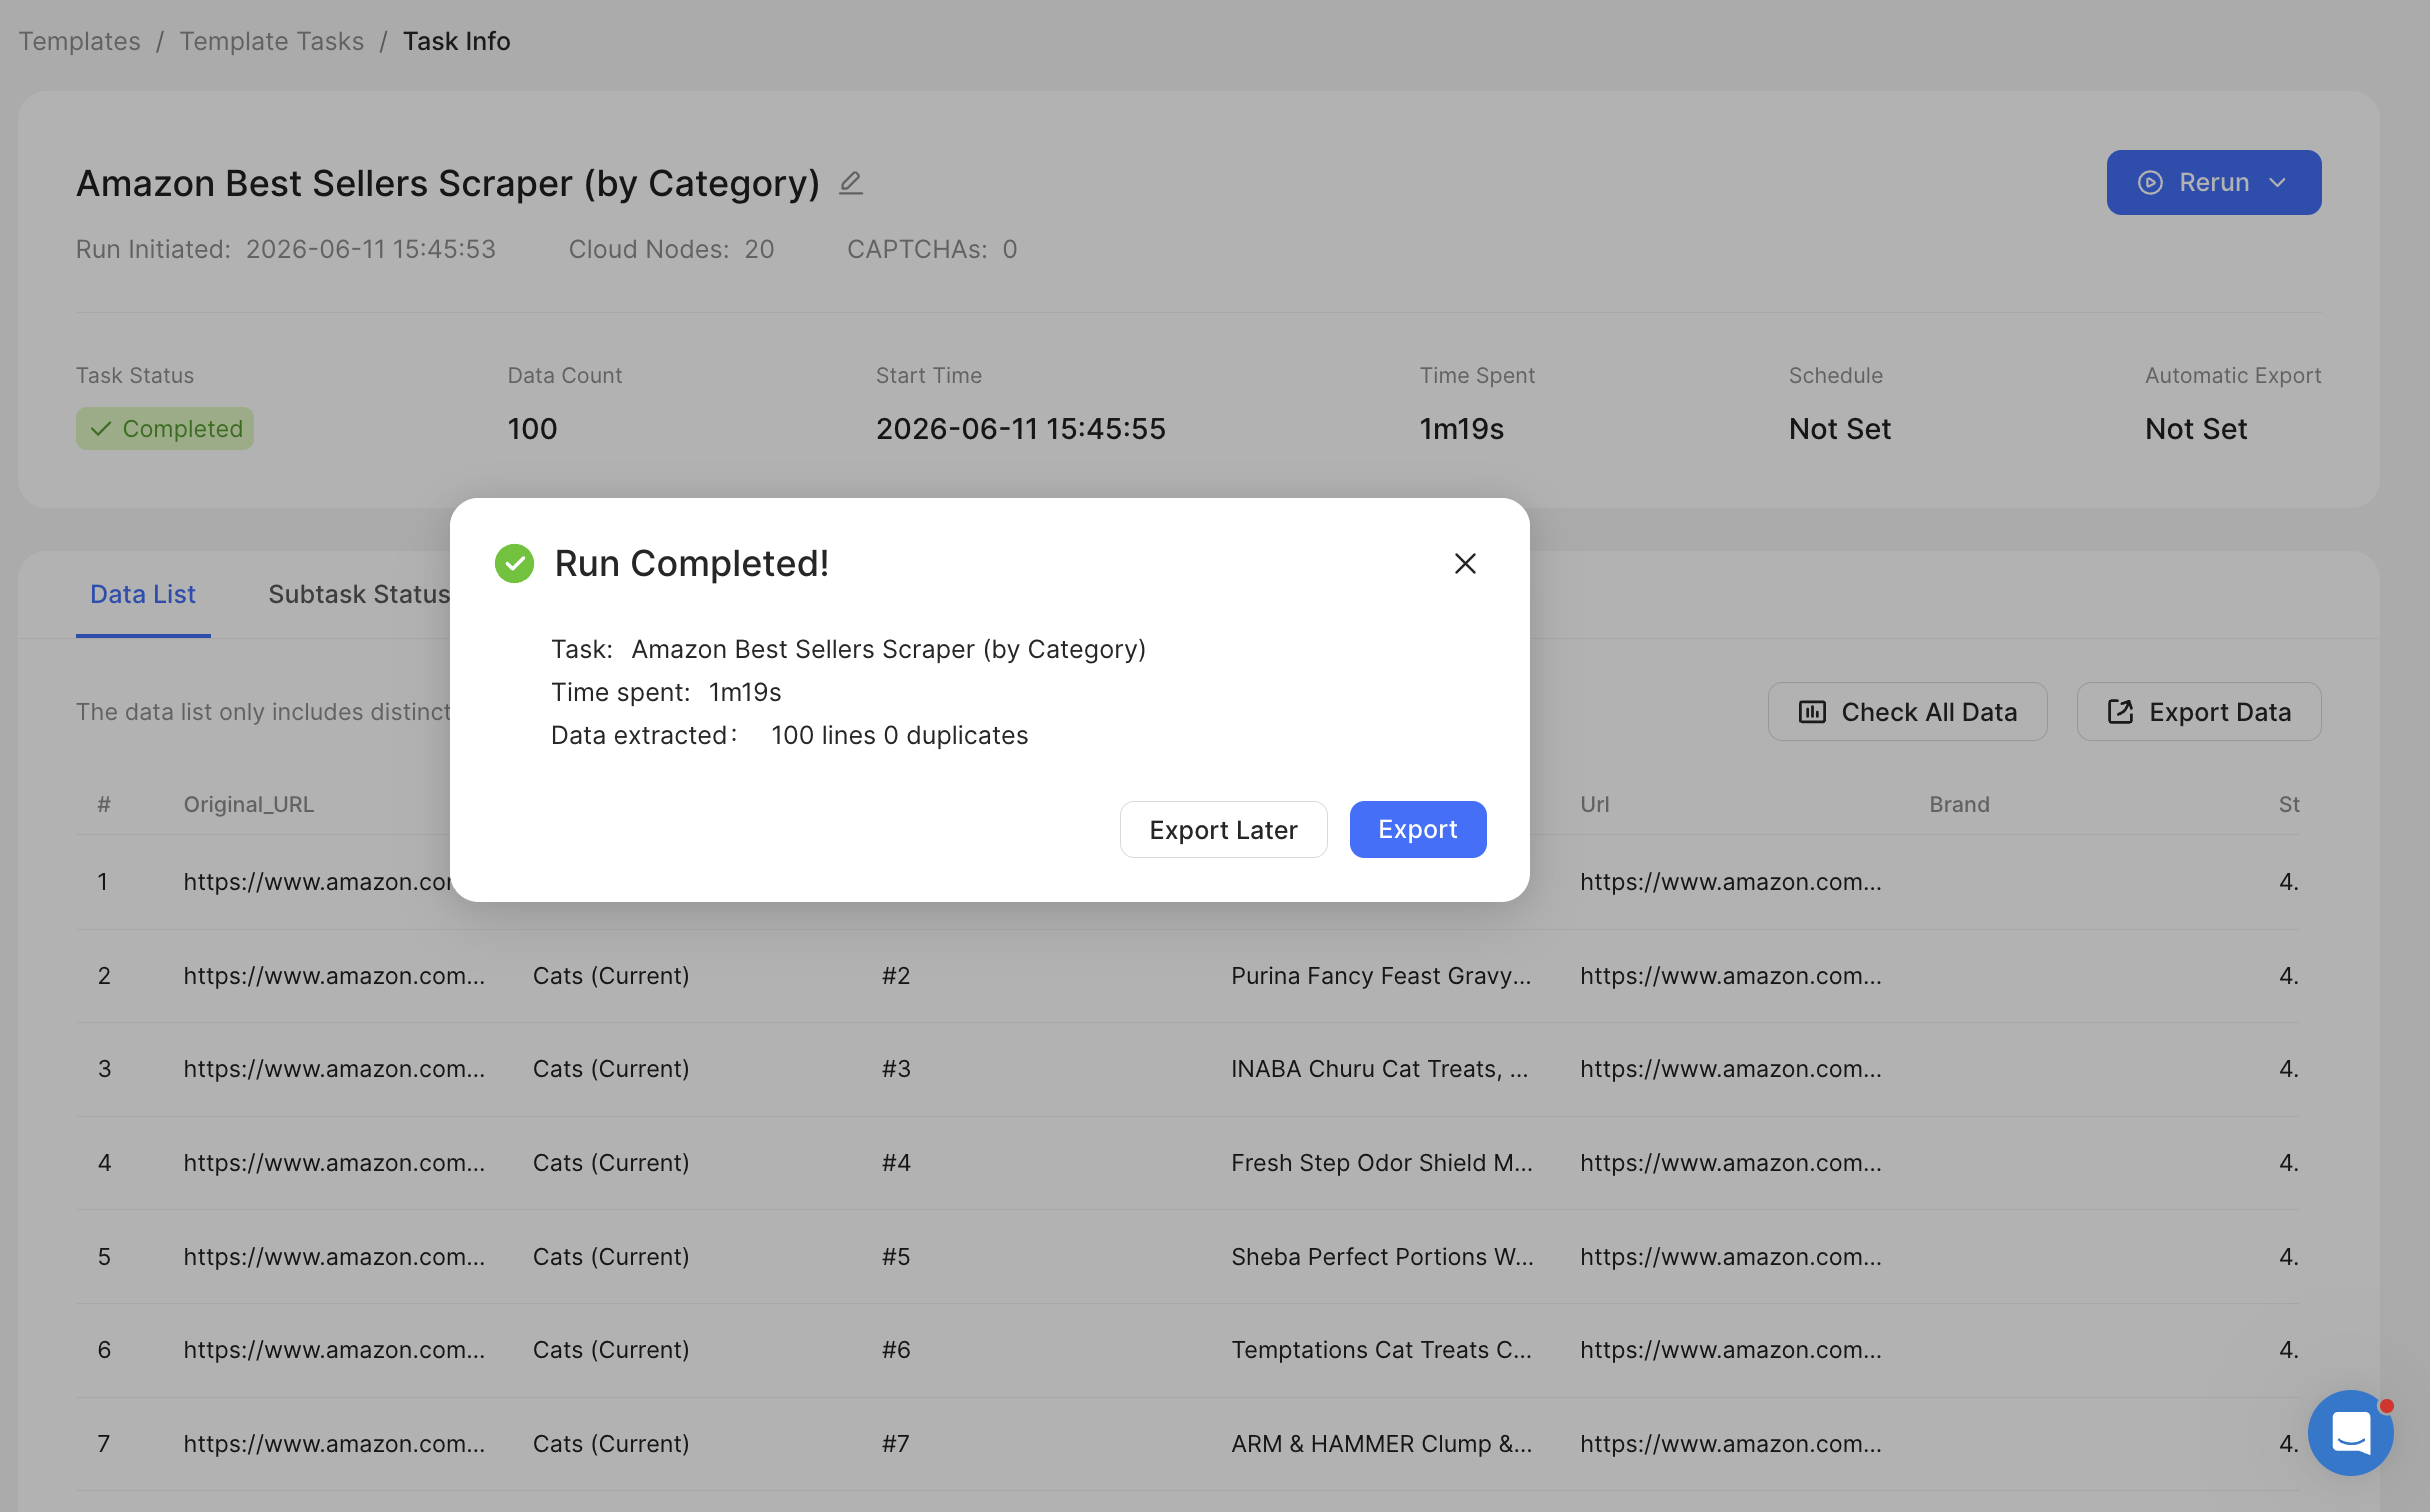Click the Data Count value 100
The image size is (2430, 1512).
532,428
